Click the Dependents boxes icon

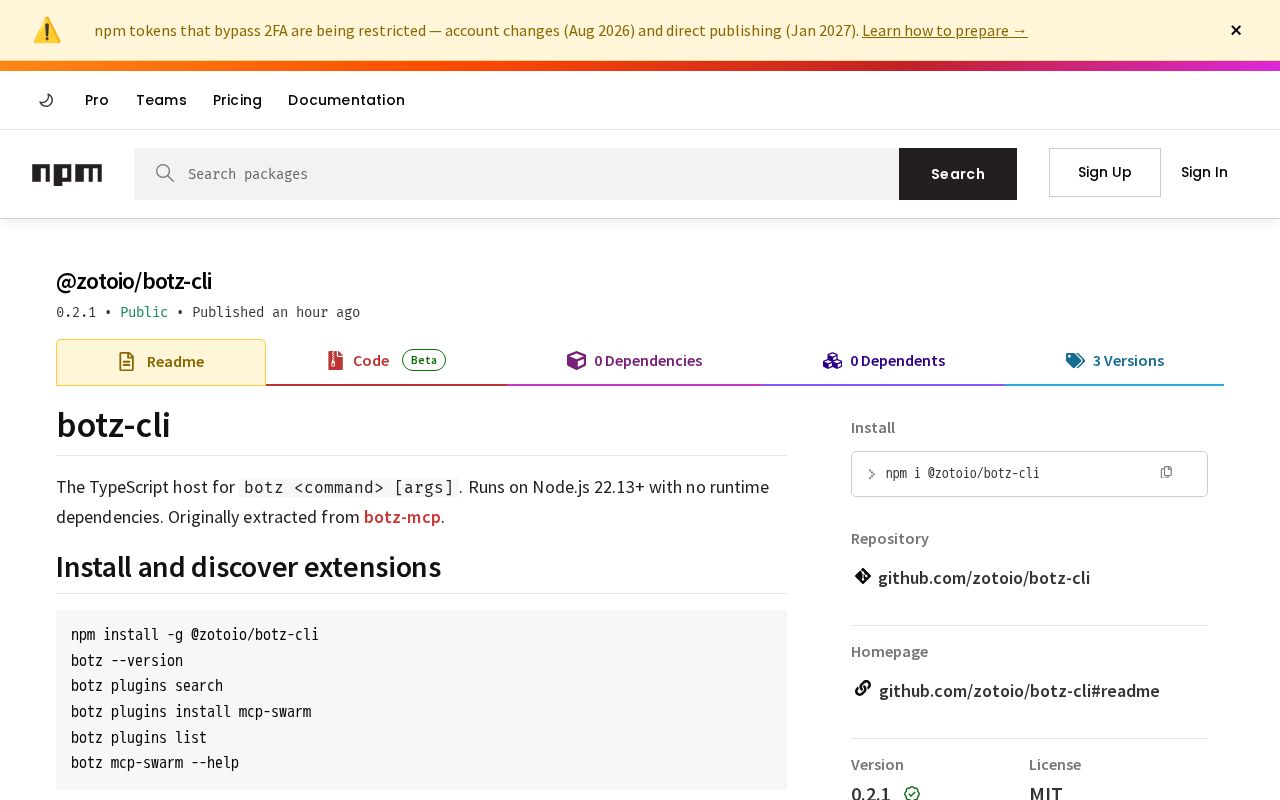tap(832, 360)
